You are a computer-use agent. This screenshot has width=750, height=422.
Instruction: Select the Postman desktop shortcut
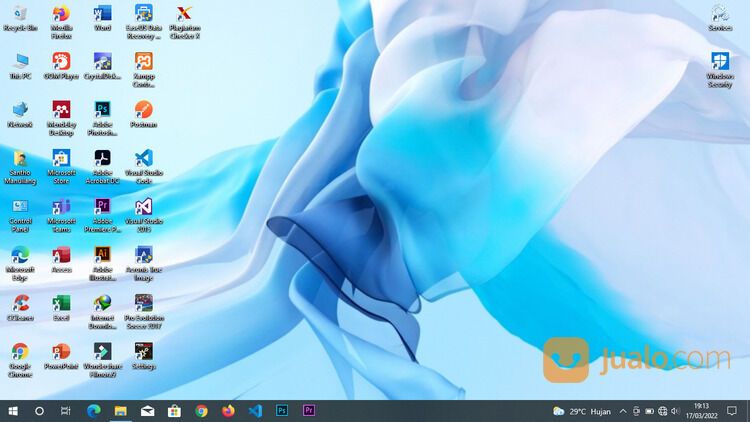[143, 115]
